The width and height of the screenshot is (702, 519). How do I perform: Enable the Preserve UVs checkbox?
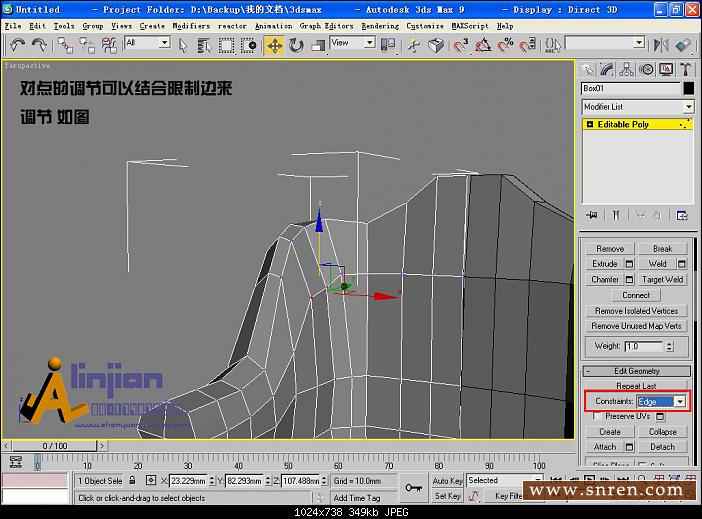(597, 416)
